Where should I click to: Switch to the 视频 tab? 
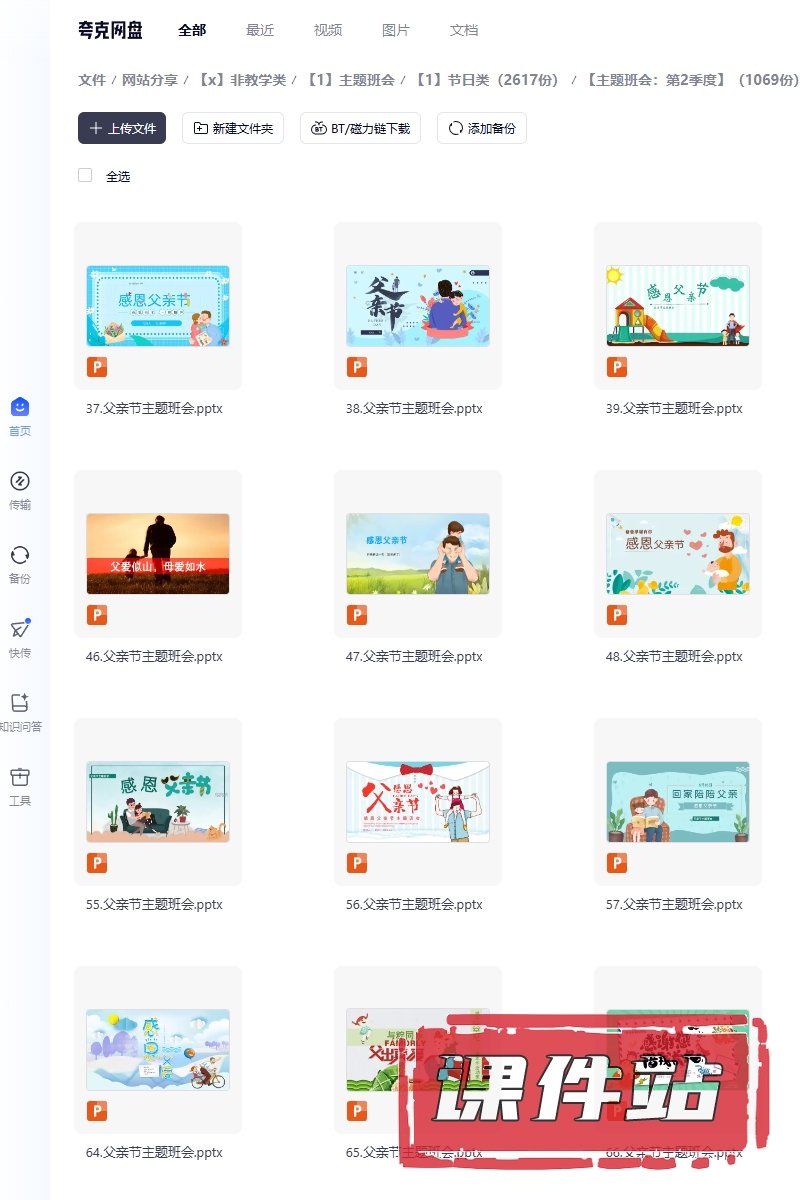point(328,30)
